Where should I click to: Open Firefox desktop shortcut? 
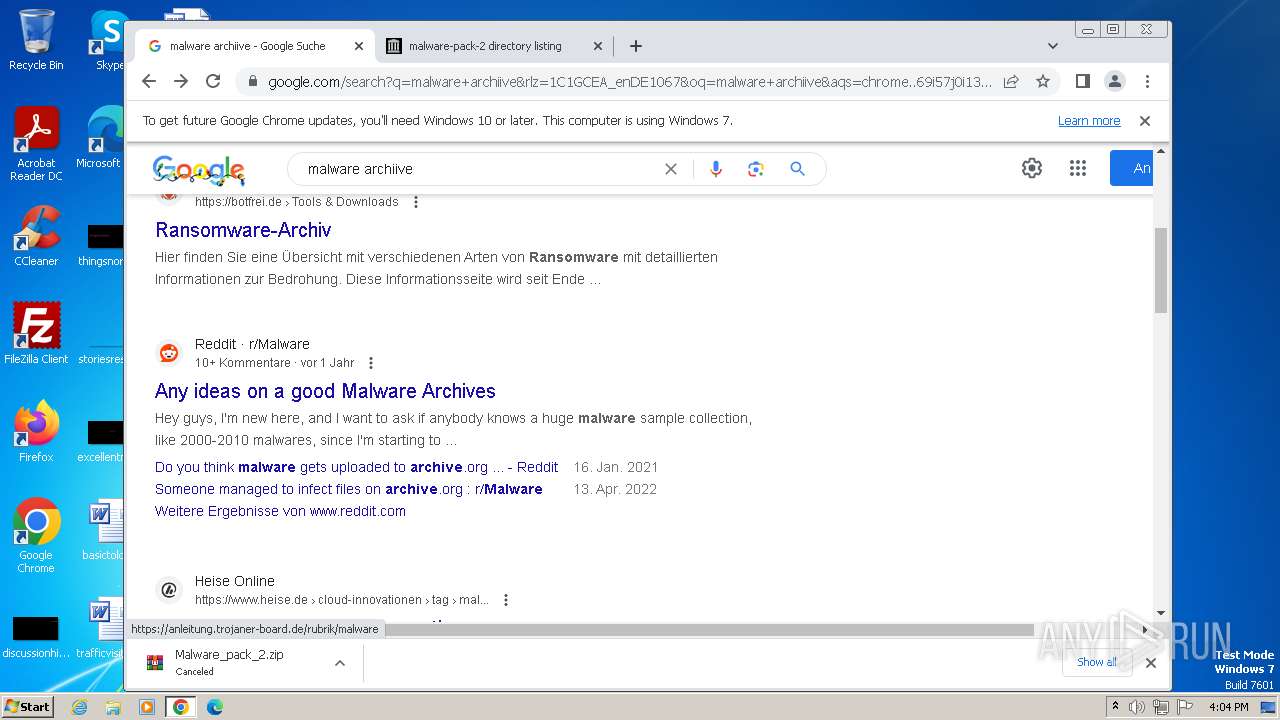click(x=36, y=432)
